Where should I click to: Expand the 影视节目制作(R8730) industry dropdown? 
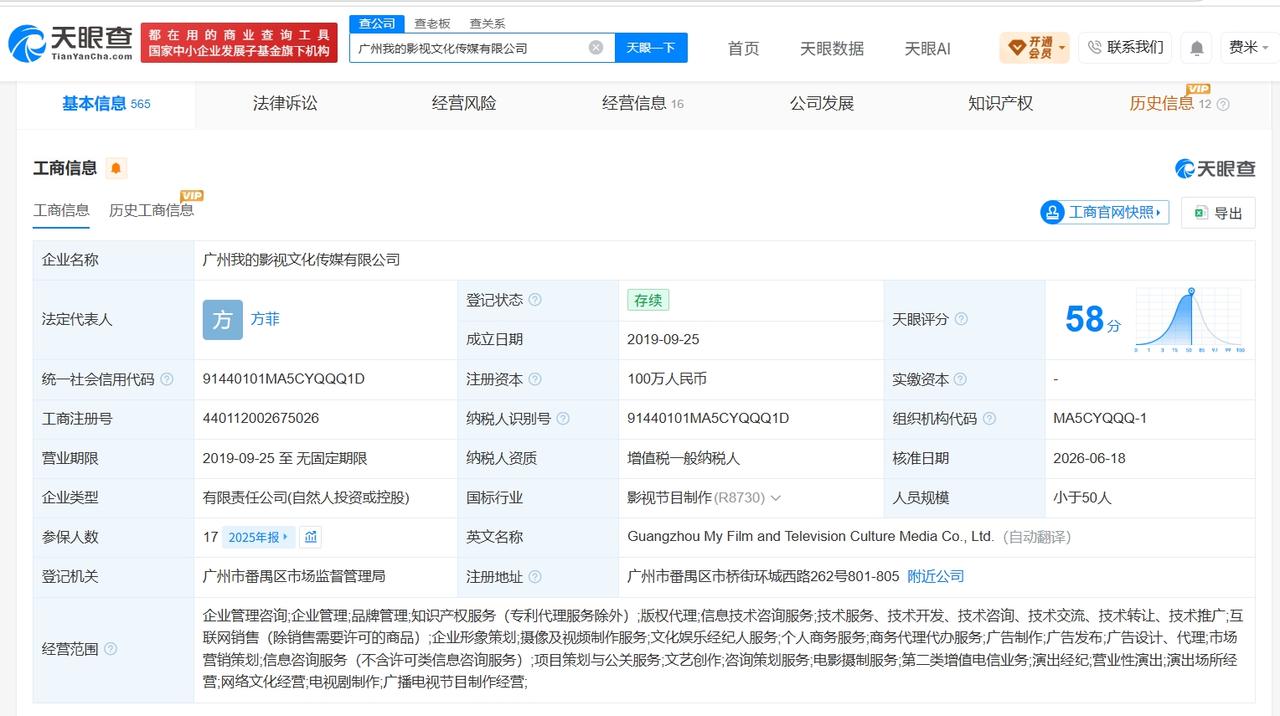tap(776, 497)
